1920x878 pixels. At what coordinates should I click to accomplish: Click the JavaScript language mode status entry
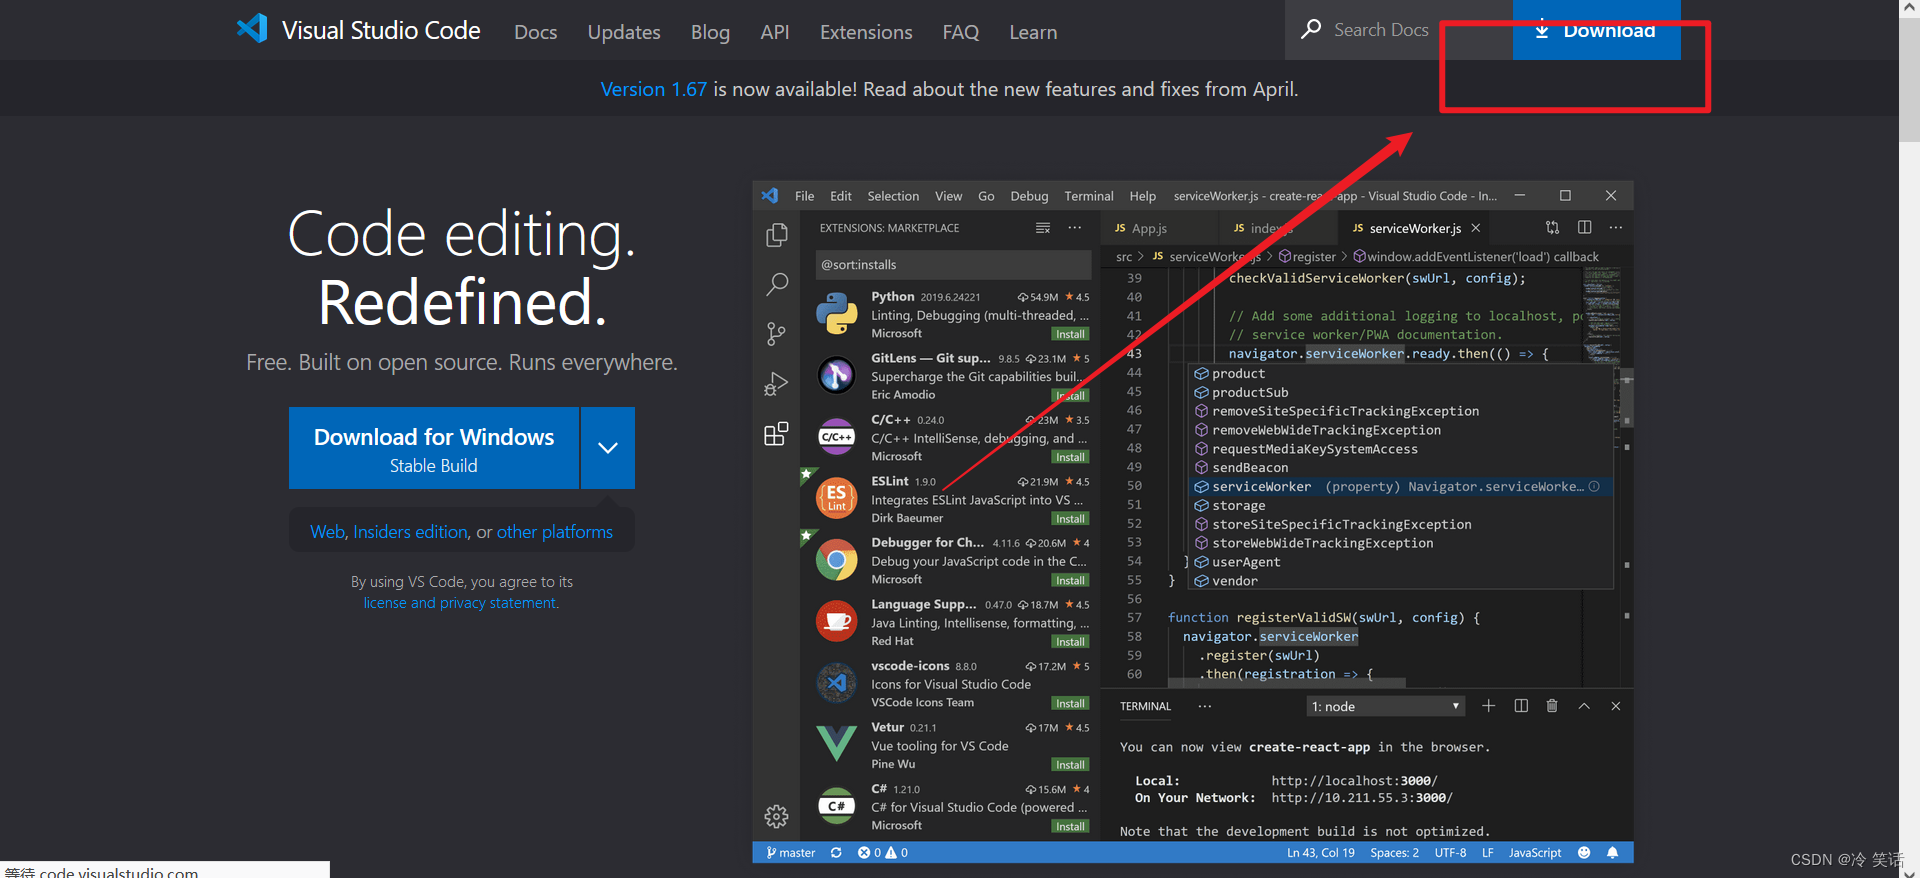tap(1534, 853)
